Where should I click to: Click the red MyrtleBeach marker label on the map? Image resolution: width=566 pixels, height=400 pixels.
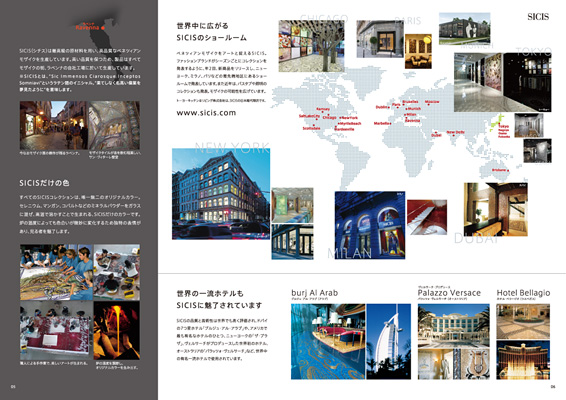point(350,123)
